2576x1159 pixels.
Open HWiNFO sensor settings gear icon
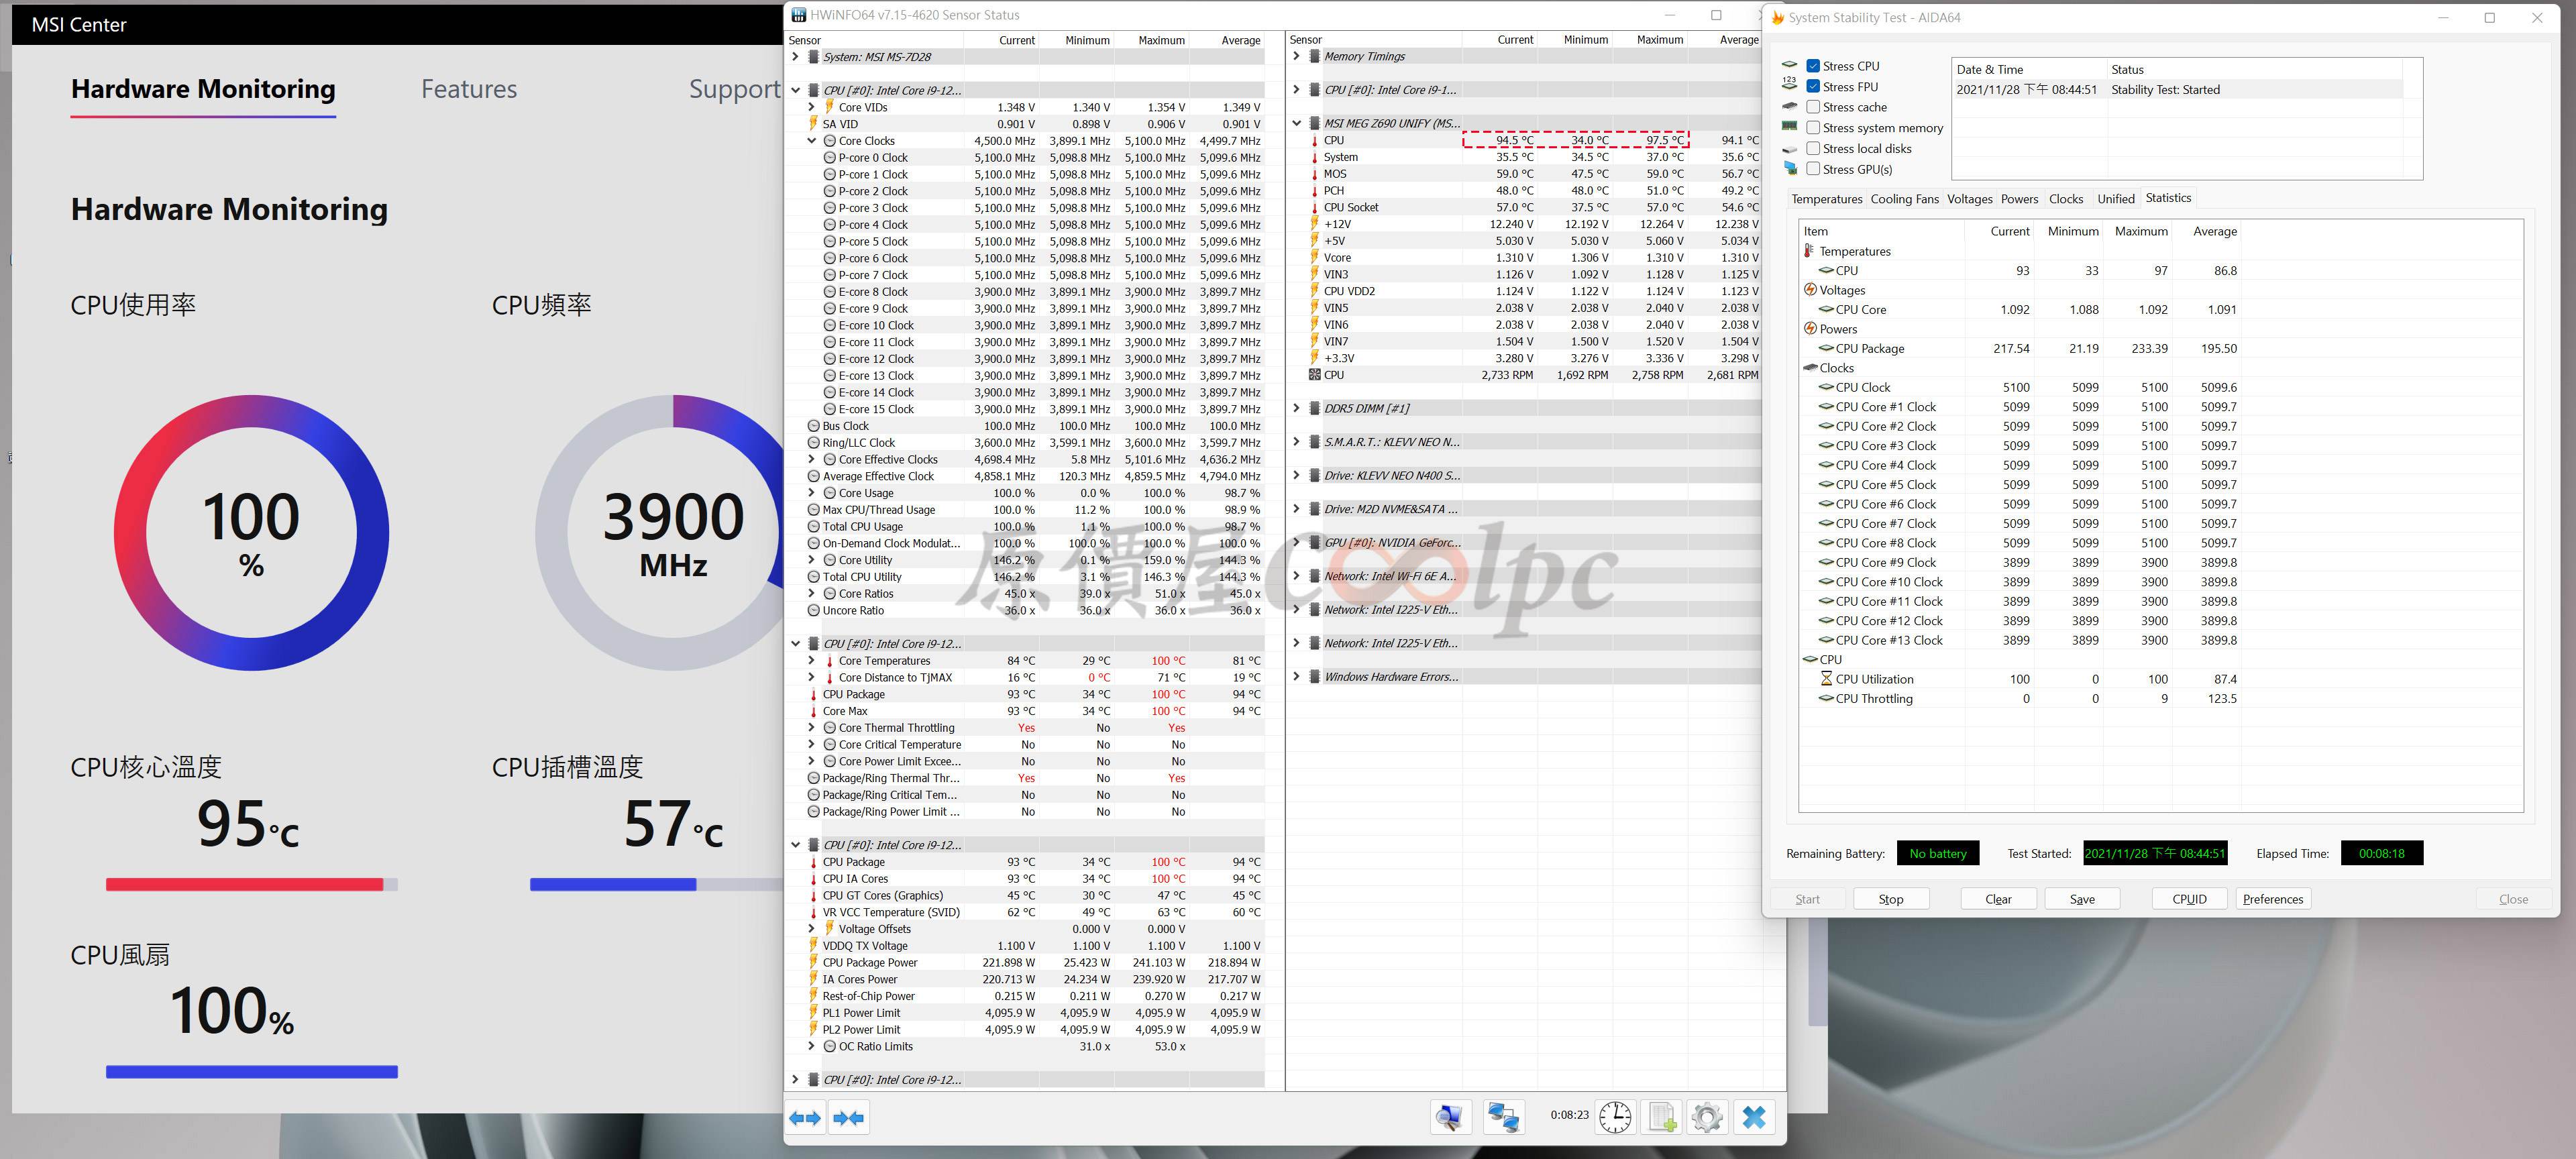(x=1707, y=1117)
